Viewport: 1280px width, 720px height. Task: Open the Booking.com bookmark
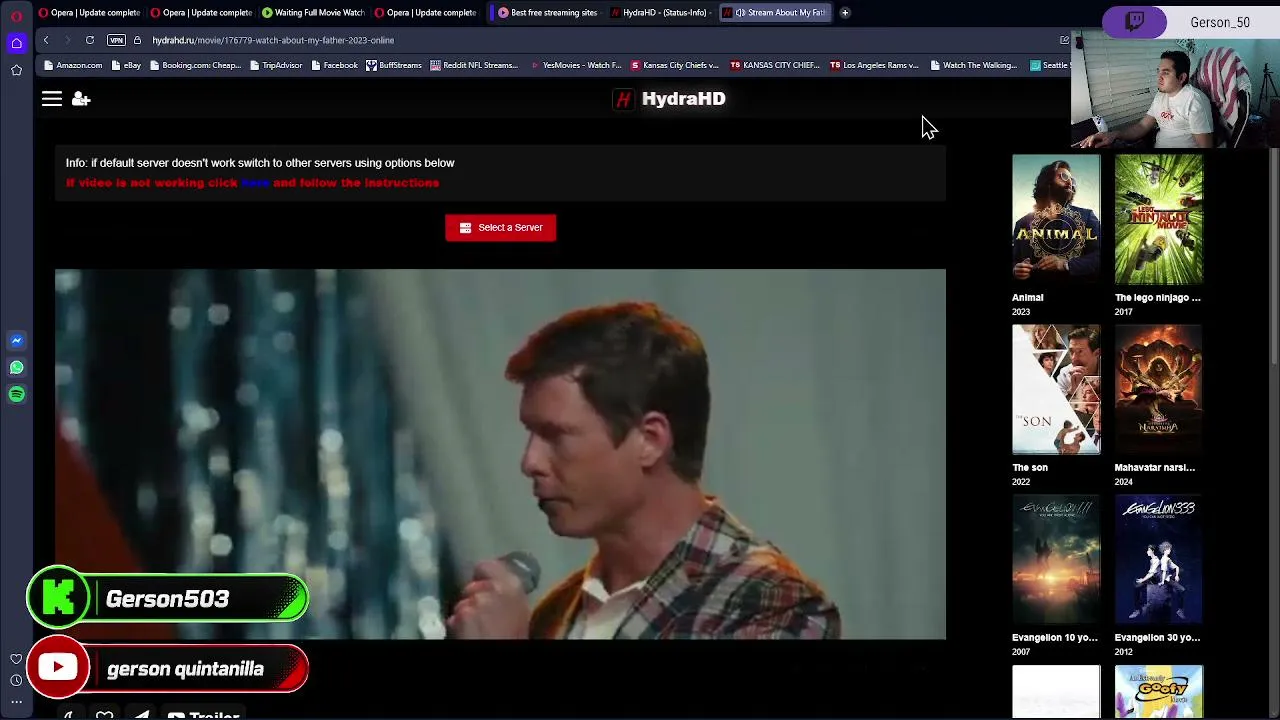pos(195,65)
